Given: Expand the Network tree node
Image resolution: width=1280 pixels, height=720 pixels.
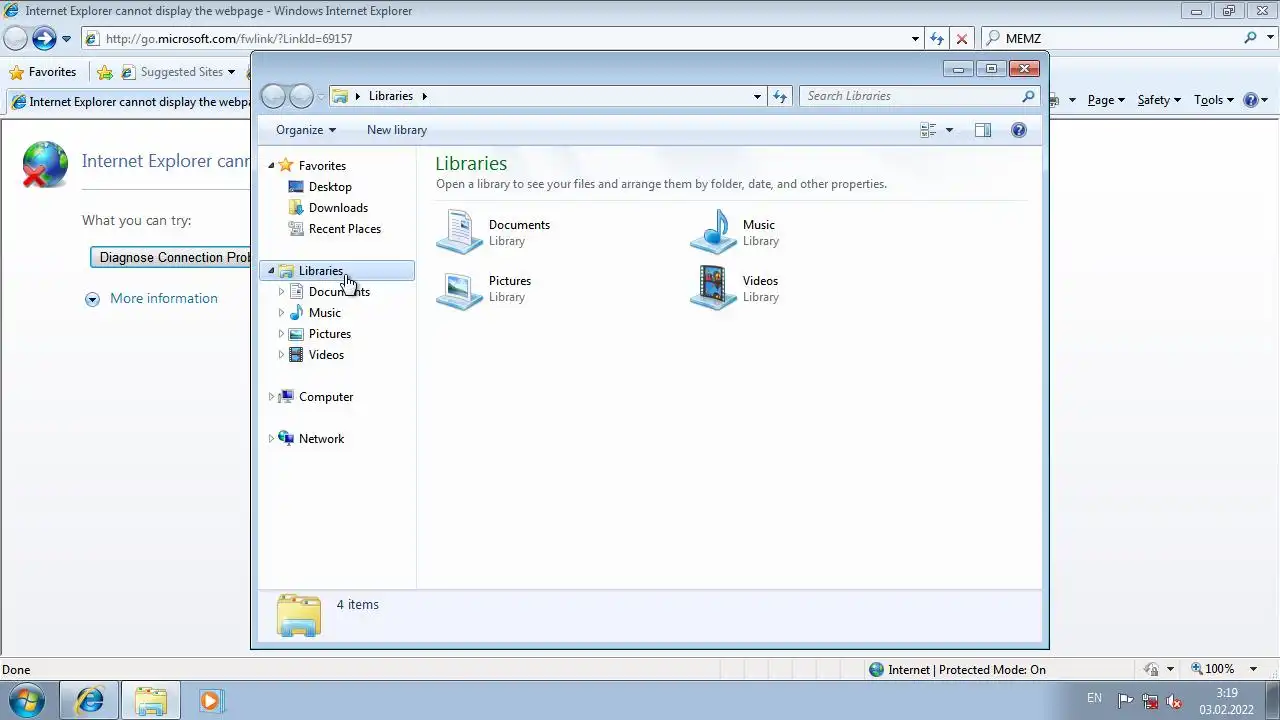Looking at the screenshot, I should 271,439.
